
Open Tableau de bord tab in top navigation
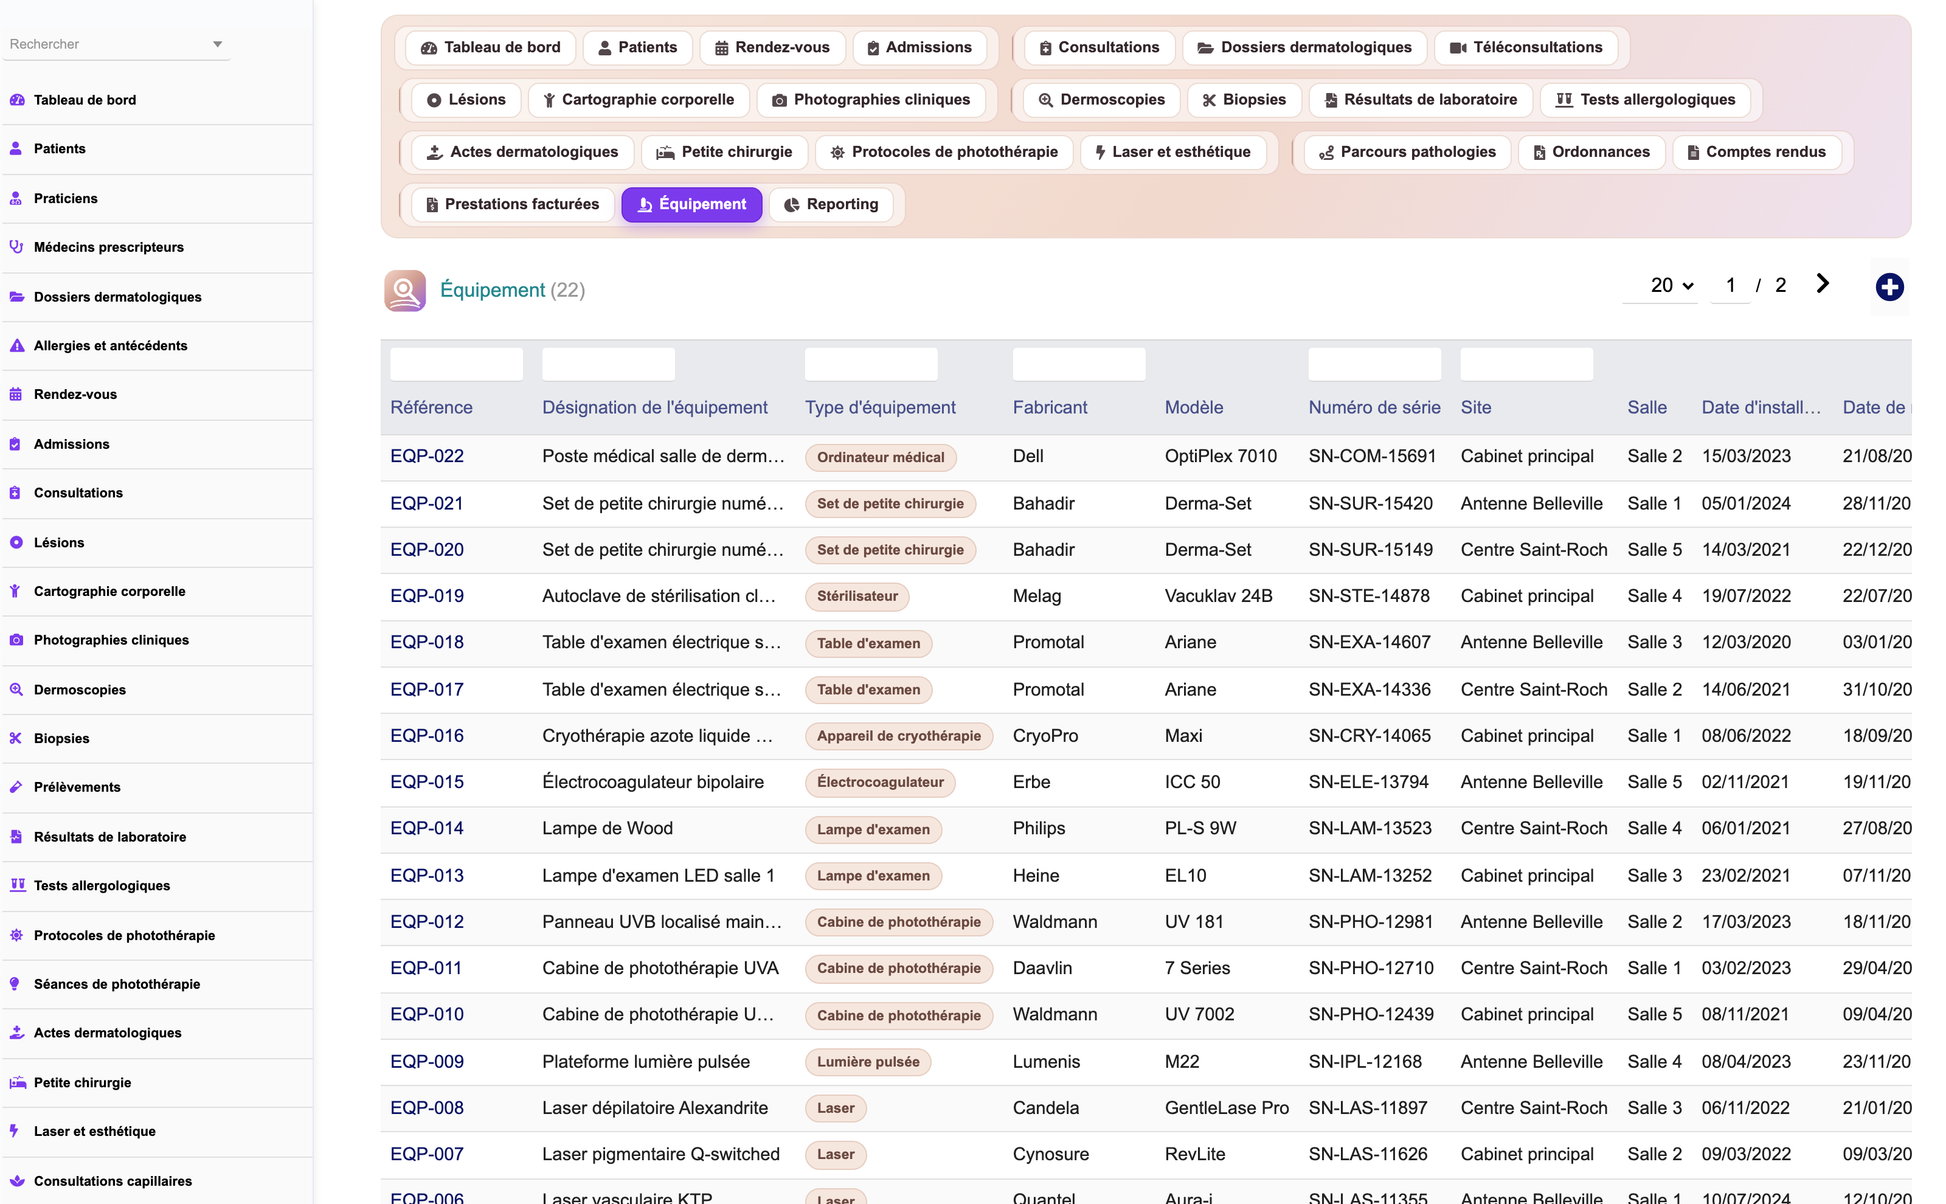490,48
